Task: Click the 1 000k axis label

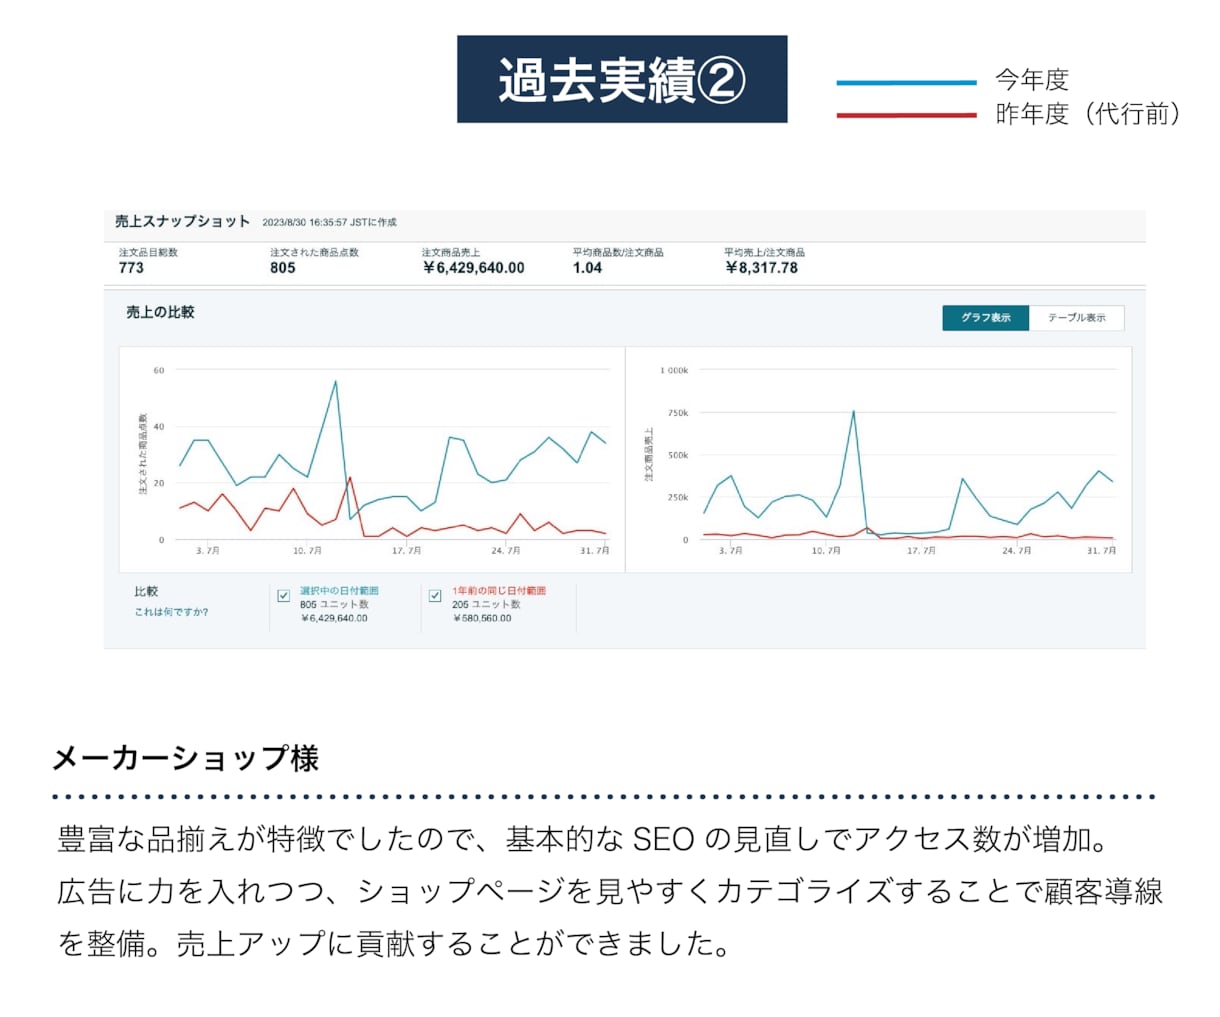Action: click(x=674, y=370)
